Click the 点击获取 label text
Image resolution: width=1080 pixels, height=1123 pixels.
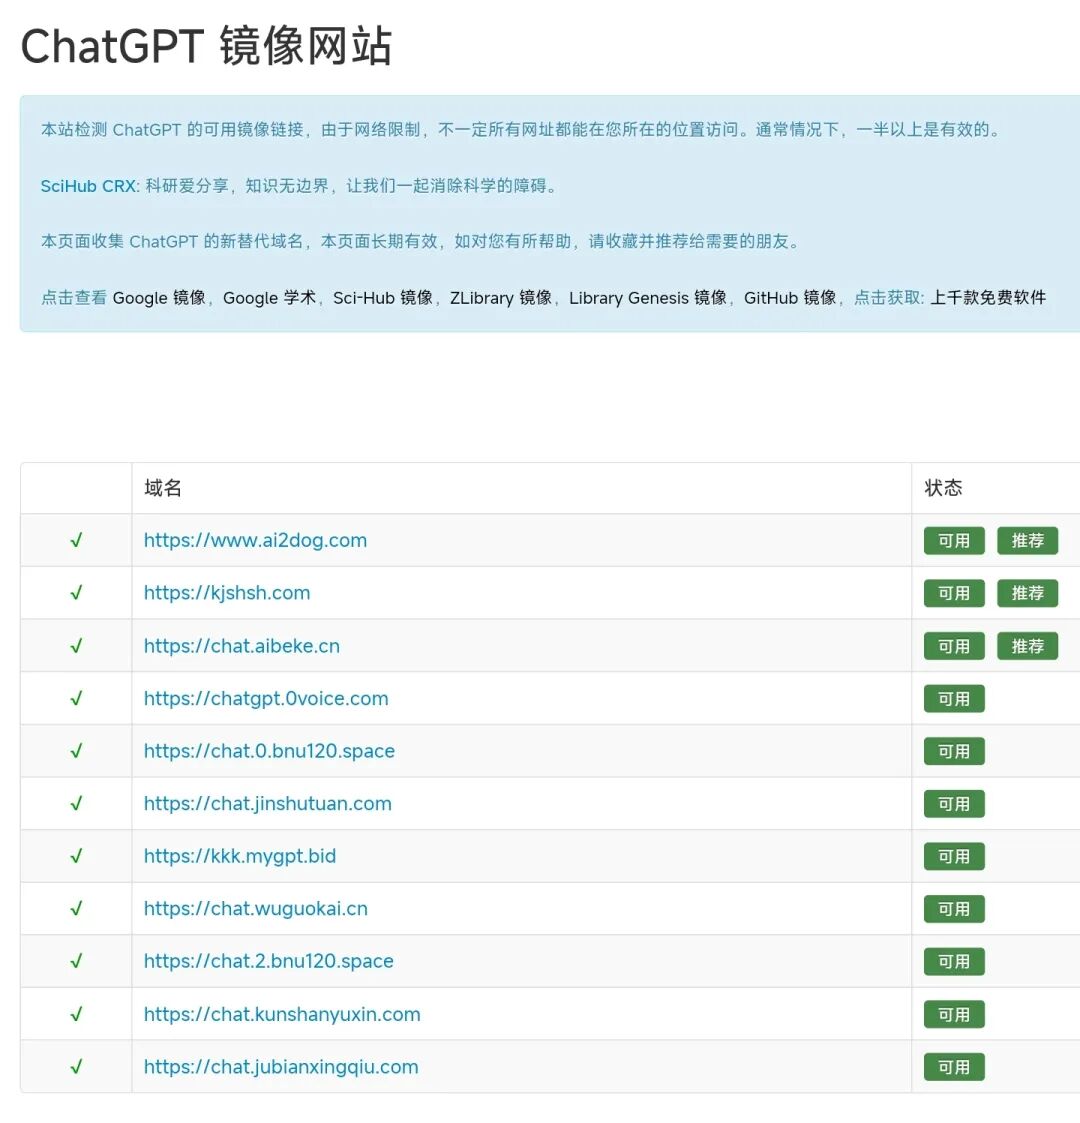(888, 298)
